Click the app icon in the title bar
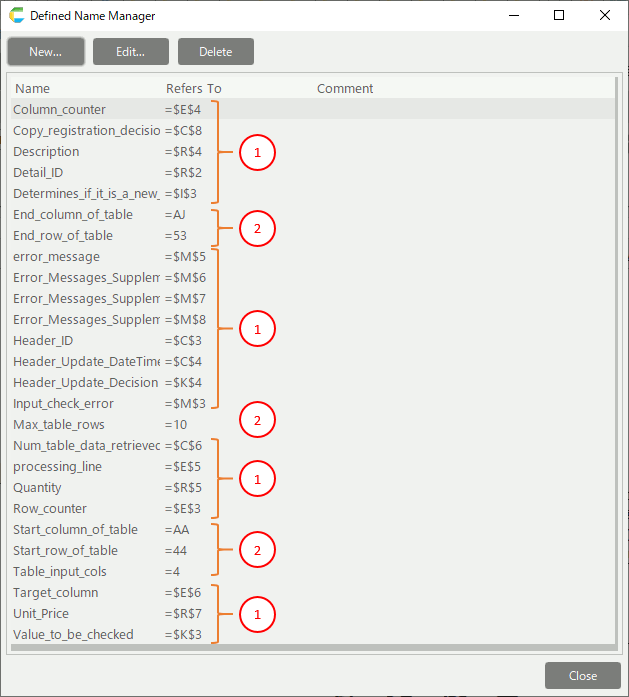 coord(16,16)
